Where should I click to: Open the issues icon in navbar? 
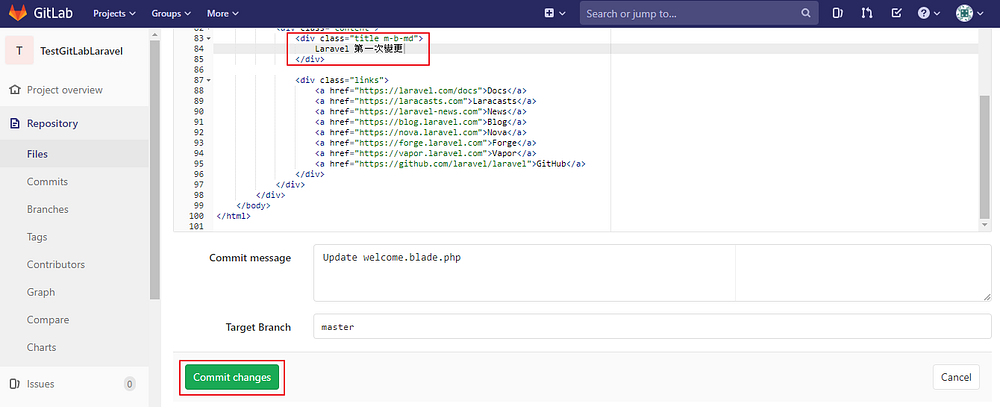tap(837, 13)
